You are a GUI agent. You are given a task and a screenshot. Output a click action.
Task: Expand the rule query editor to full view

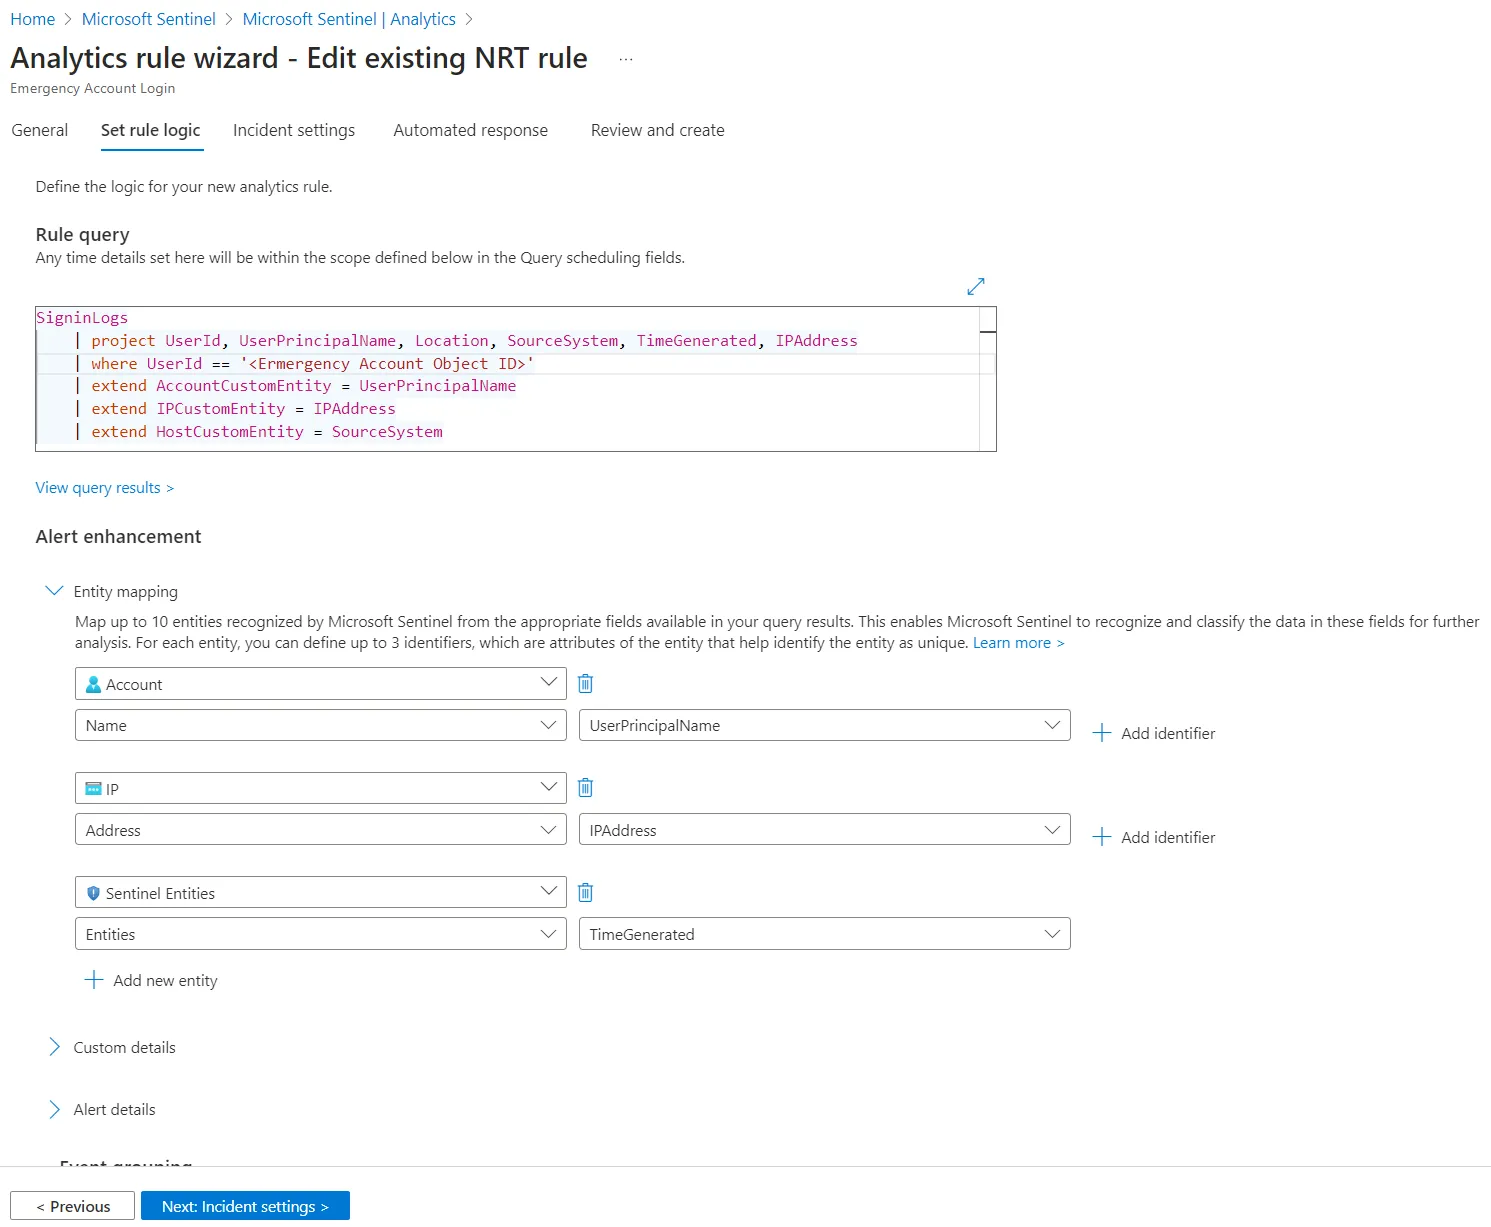pyautogui.click(x=976, y=287)
